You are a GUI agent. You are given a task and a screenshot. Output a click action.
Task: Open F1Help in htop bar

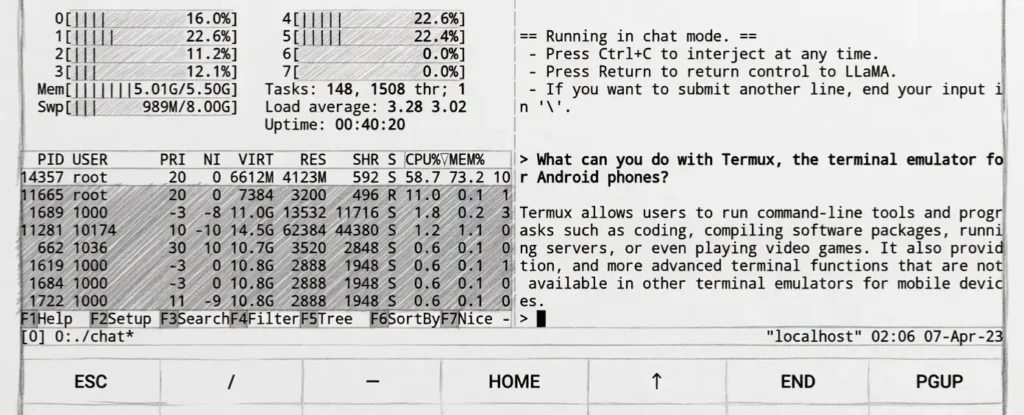click(x=46, y=319)
